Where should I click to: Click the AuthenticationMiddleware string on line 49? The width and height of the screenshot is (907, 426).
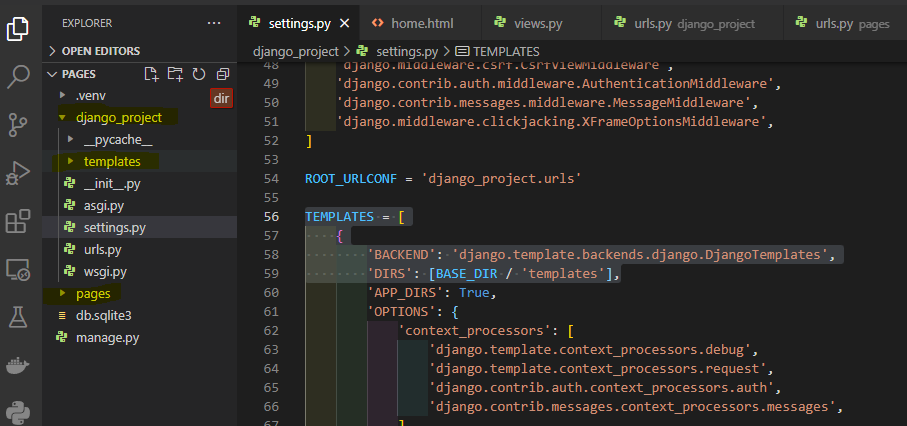click(555, 84)
